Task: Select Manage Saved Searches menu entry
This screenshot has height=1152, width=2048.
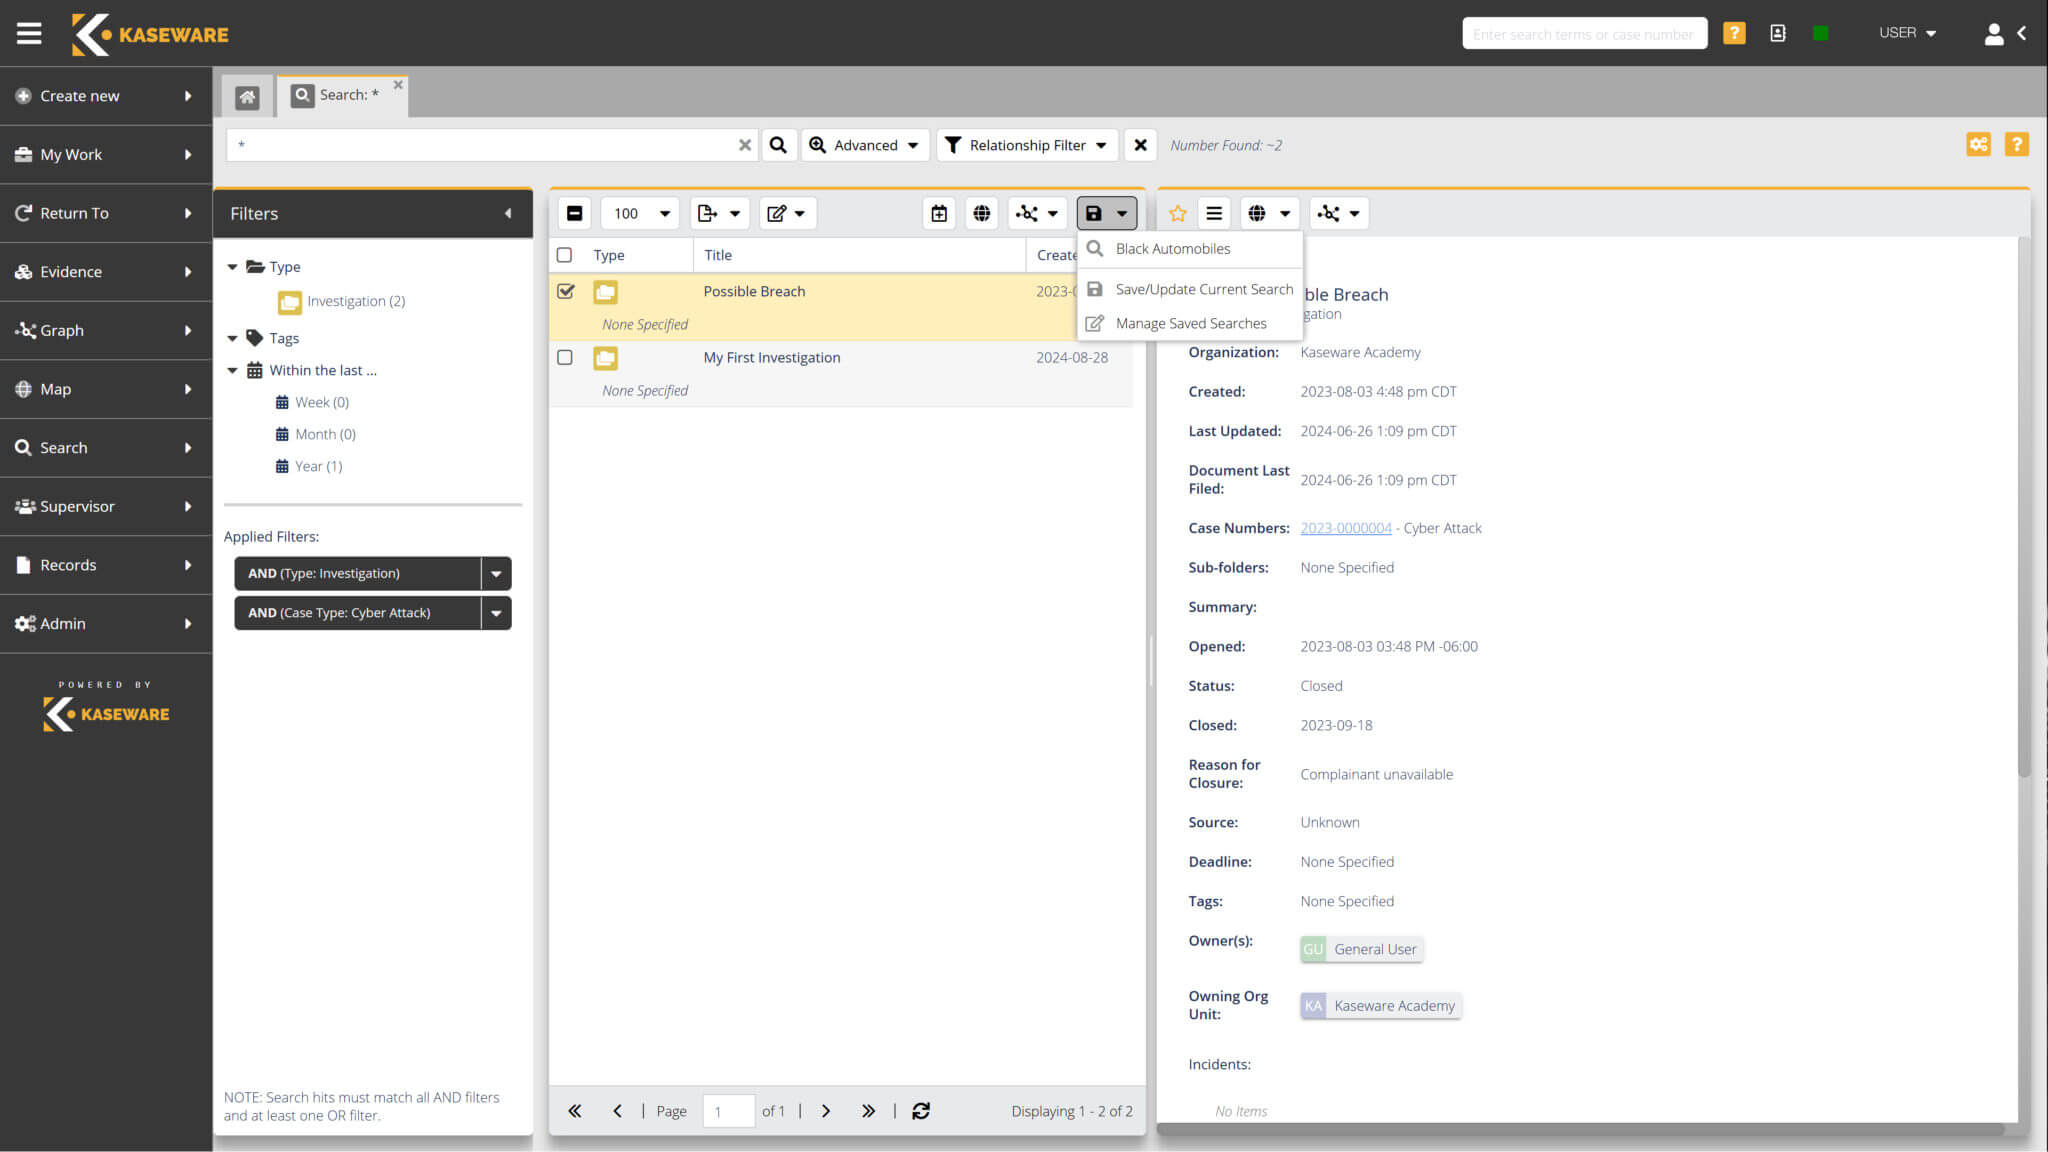Action: tap(1190, 322)
